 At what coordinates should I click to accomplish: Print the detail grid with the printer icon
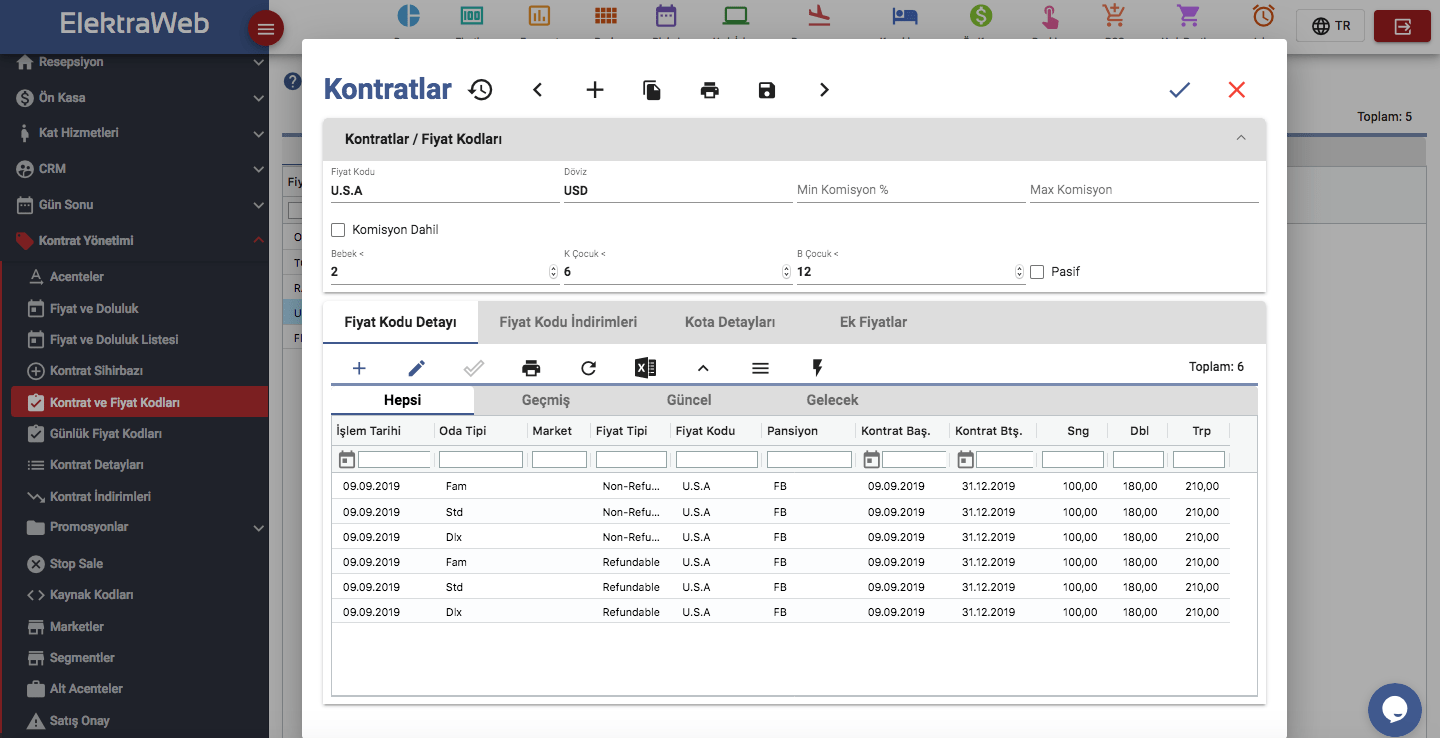531,368
